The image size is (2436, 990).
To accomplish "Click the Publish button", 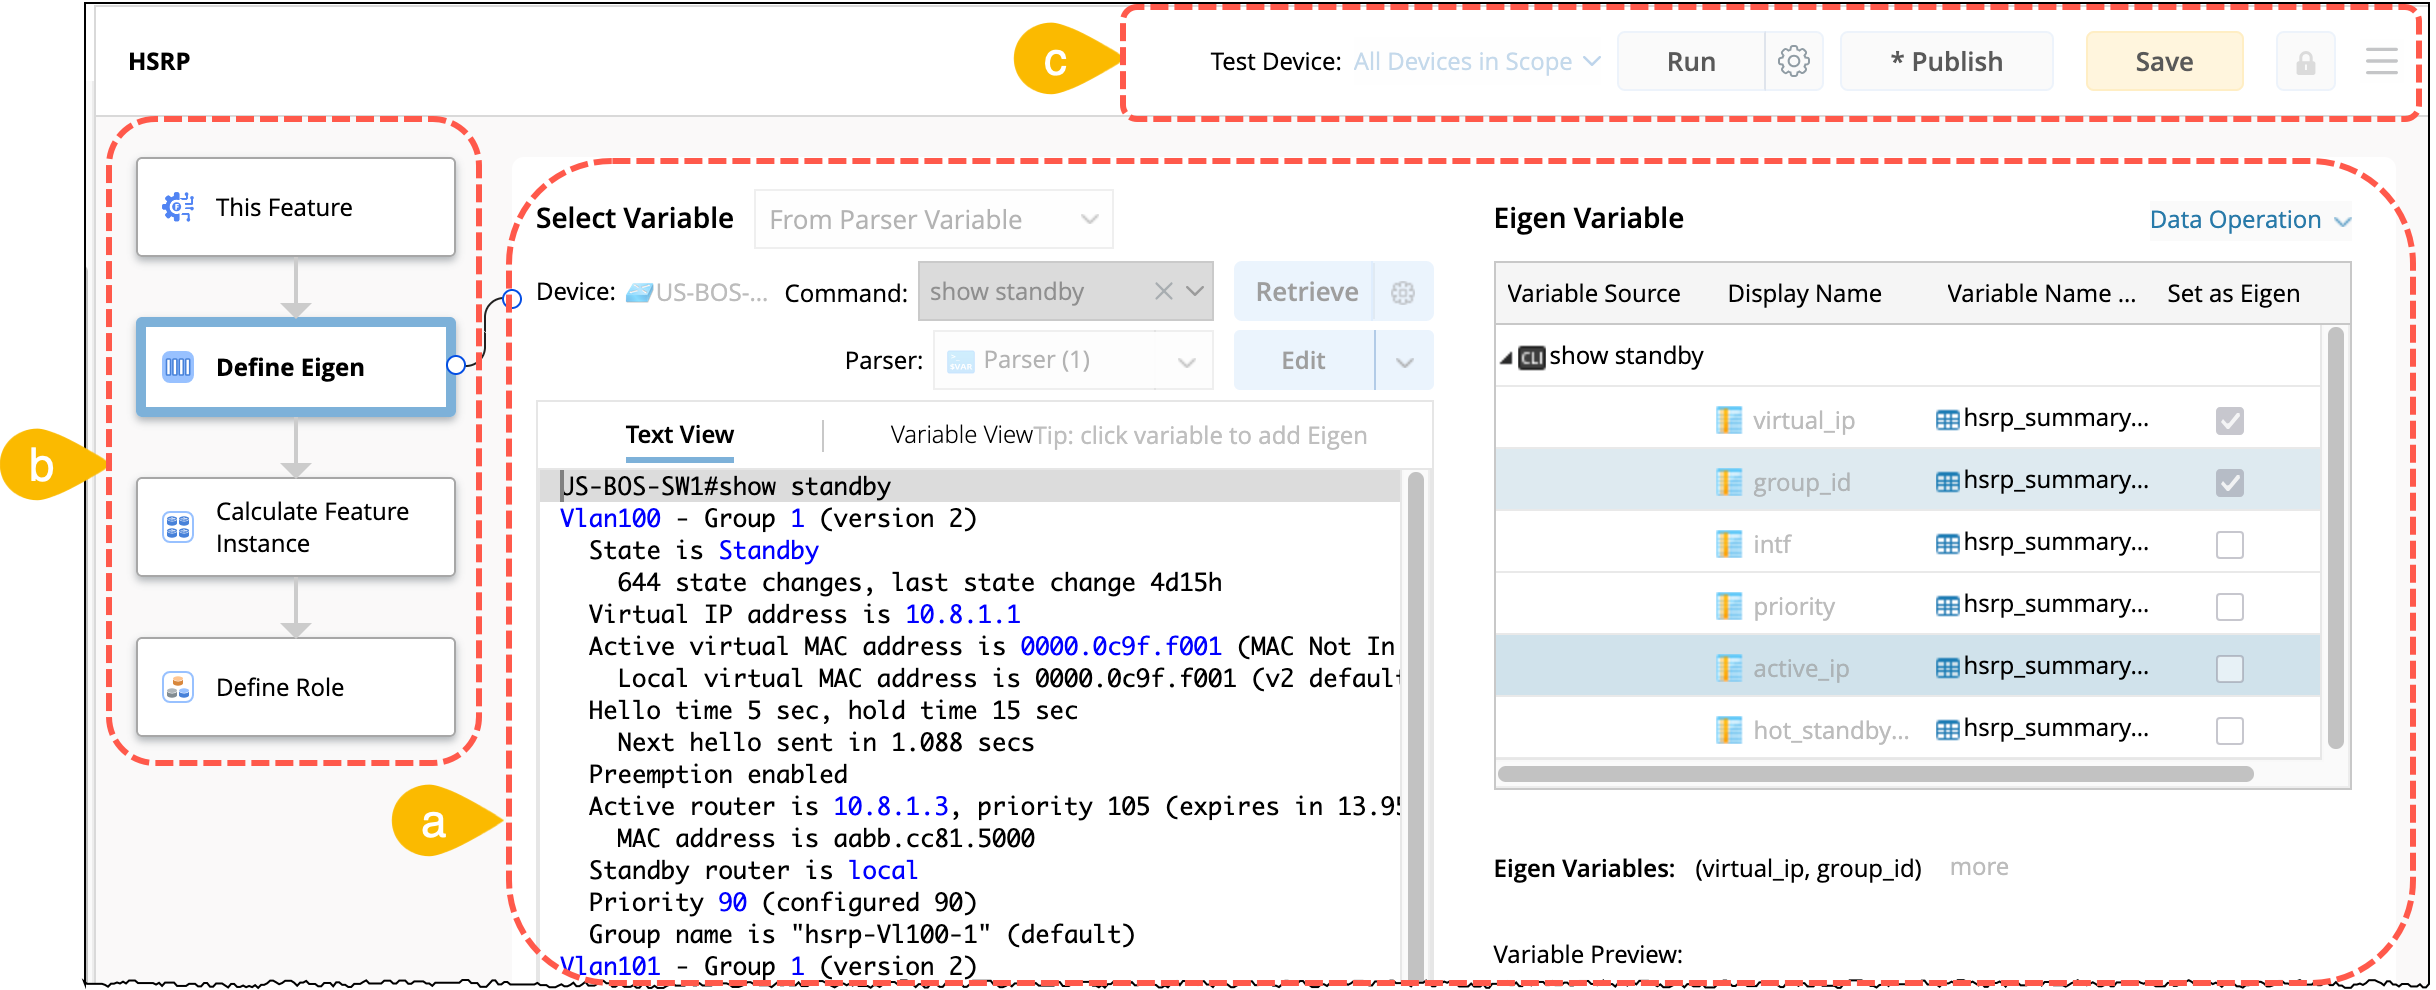I will [x=1945, y=62].
